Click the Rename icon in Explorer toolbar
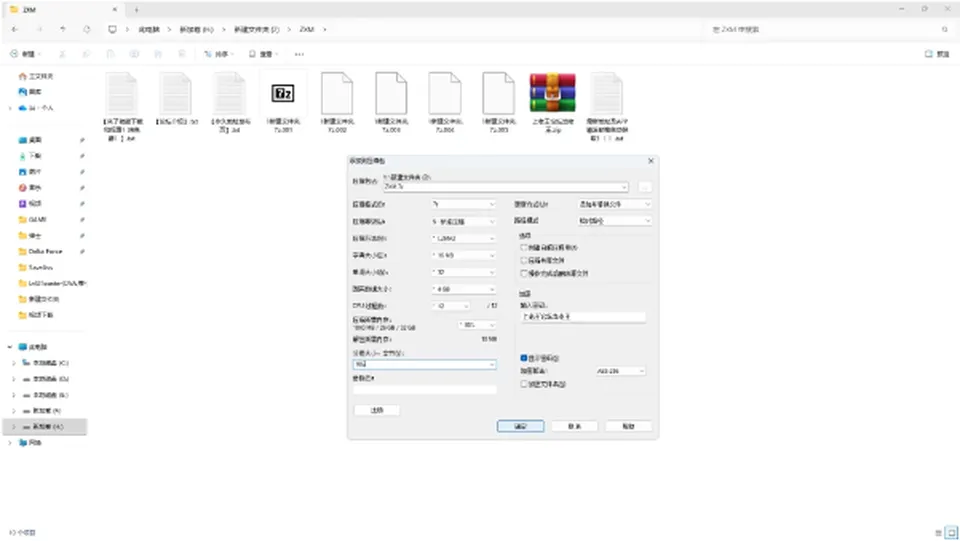The image size is (960, 541). 134,54
